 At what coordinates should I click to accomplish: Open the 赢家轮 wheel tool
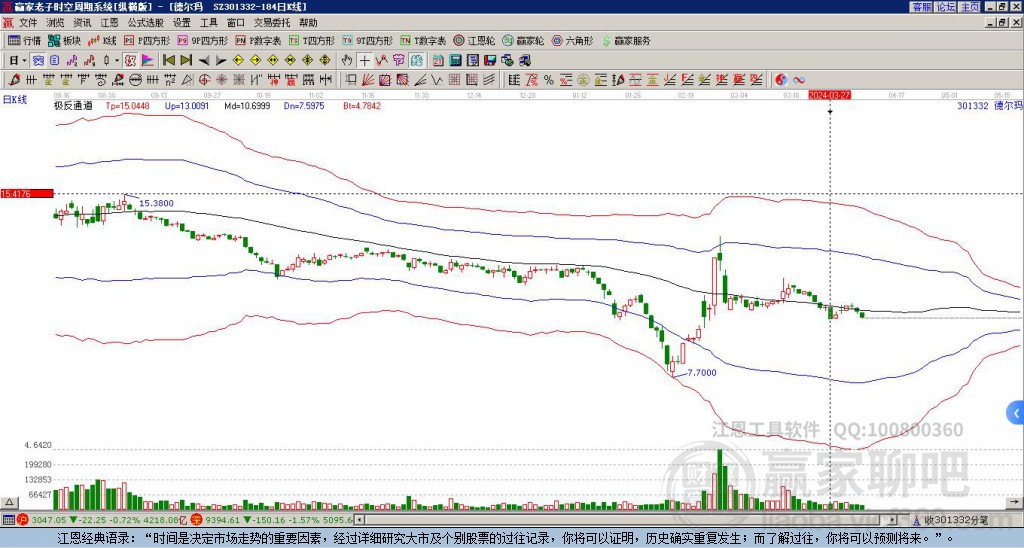click(523, 40)
